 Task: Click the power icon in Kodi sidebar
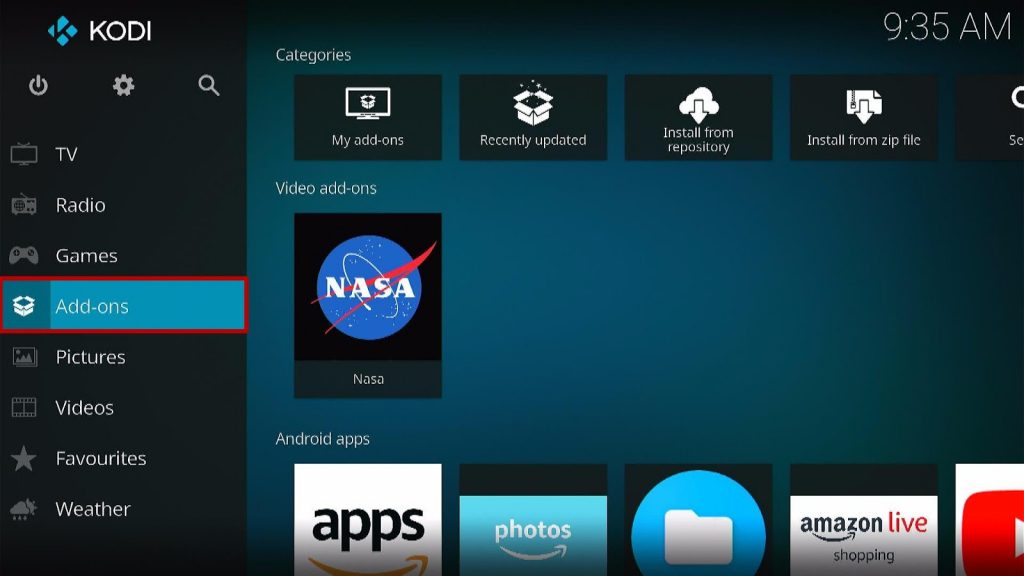pyautogui.click(x=38, y=86)
